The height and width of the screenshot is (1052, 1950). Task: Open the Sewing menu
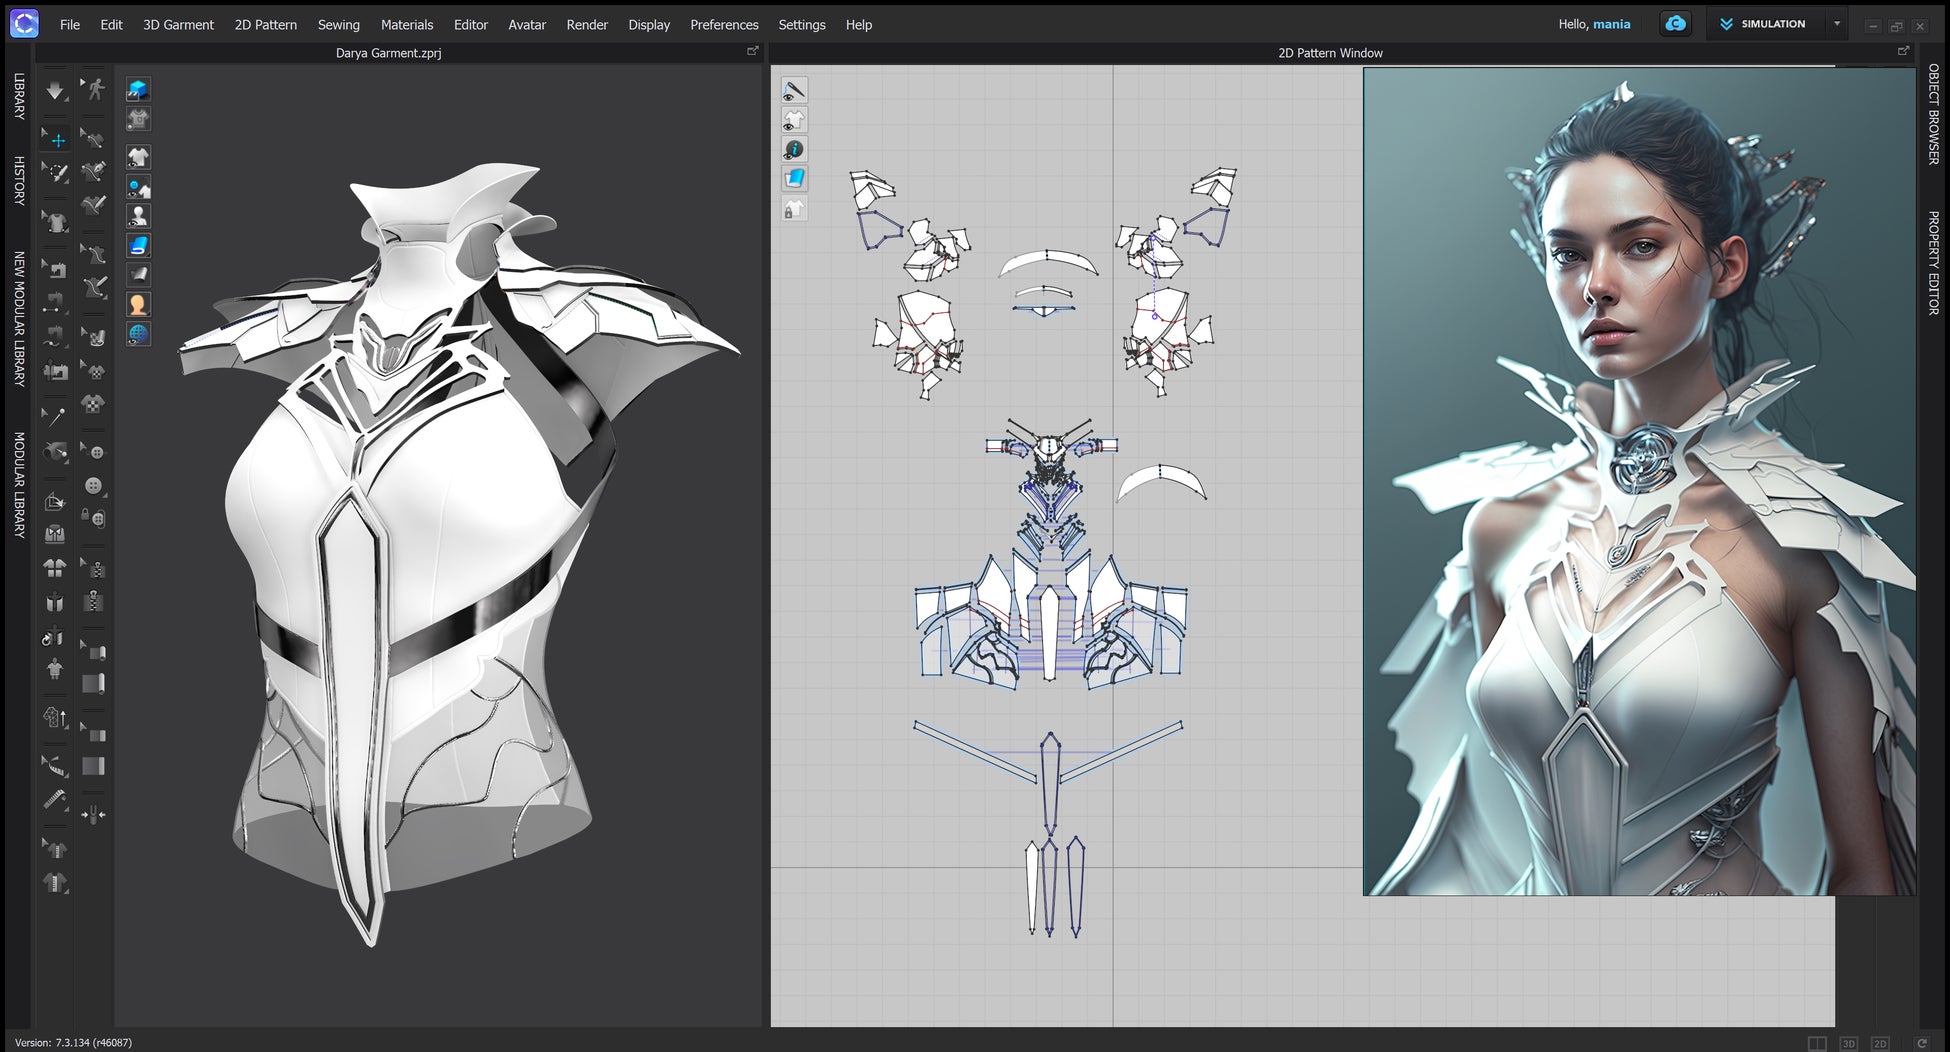click(338, 24)
